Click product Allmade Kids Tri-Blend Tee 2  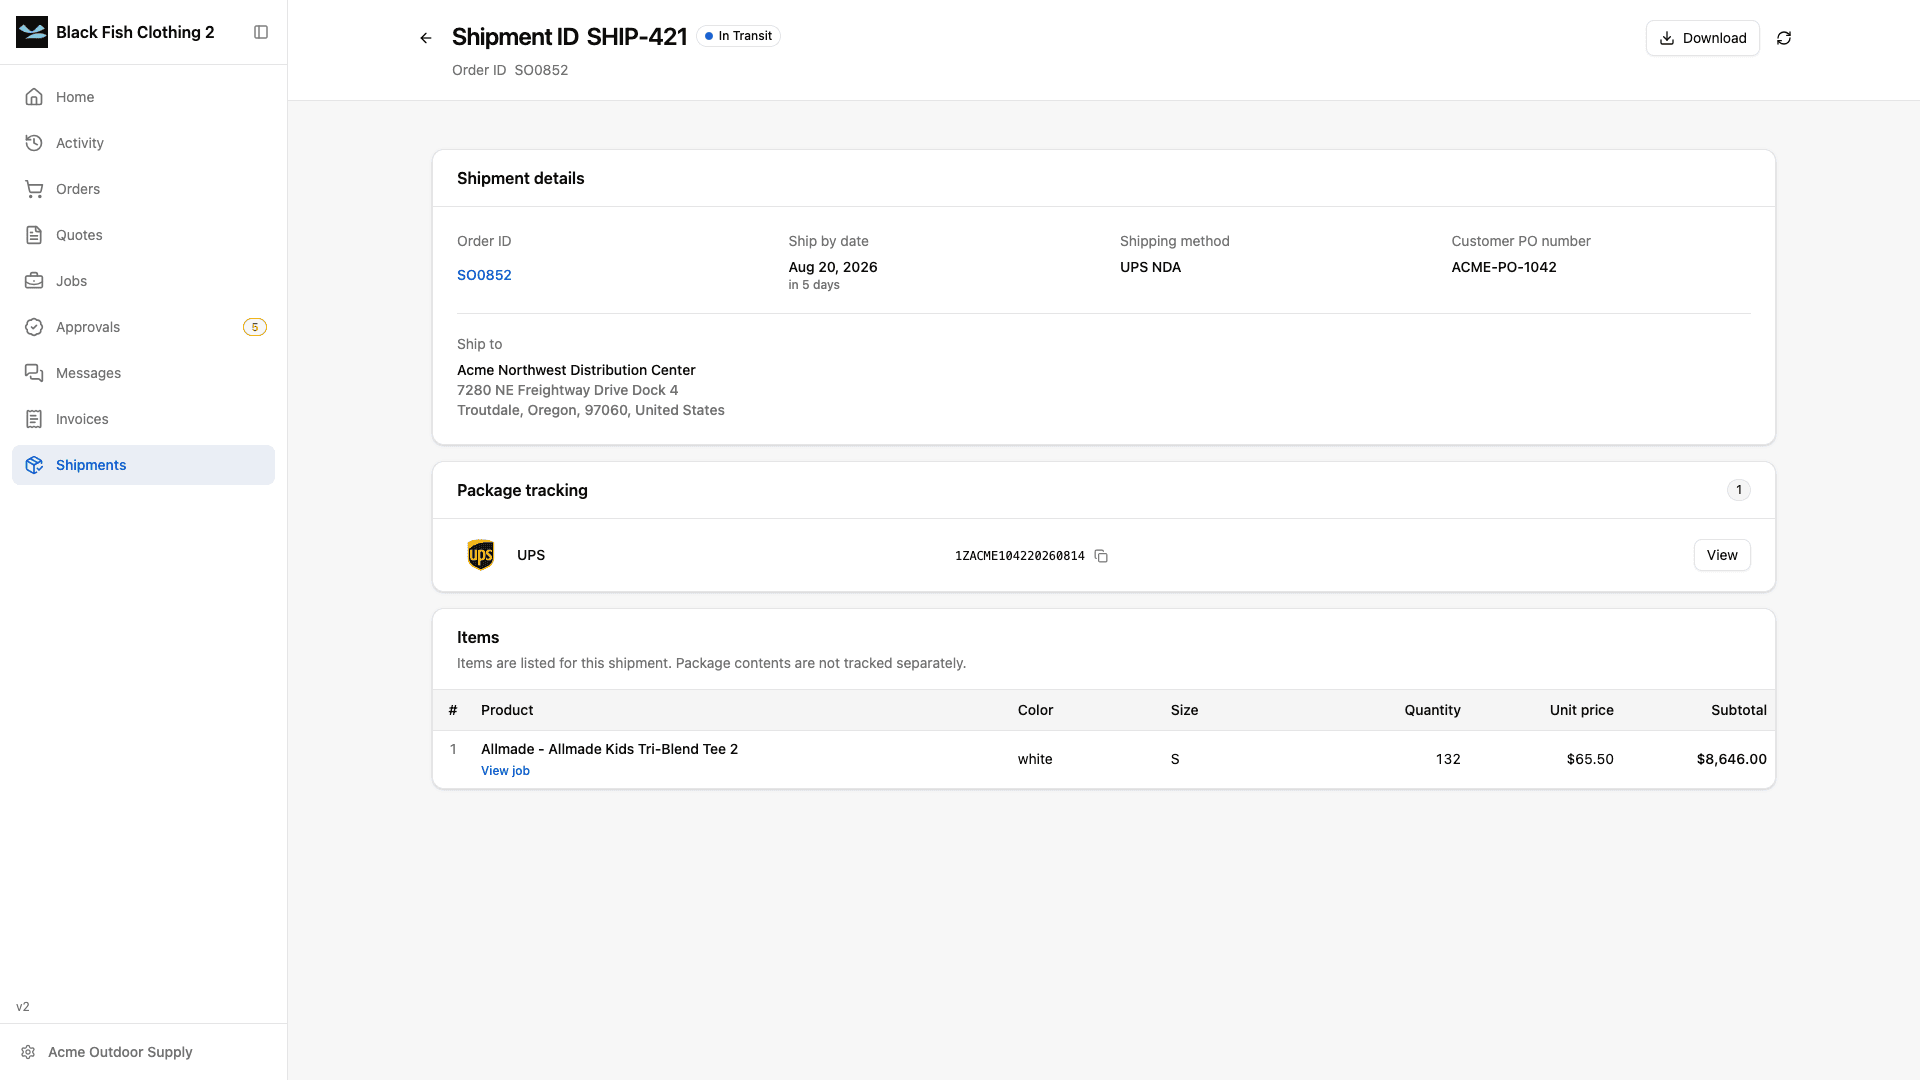(609, 749)
